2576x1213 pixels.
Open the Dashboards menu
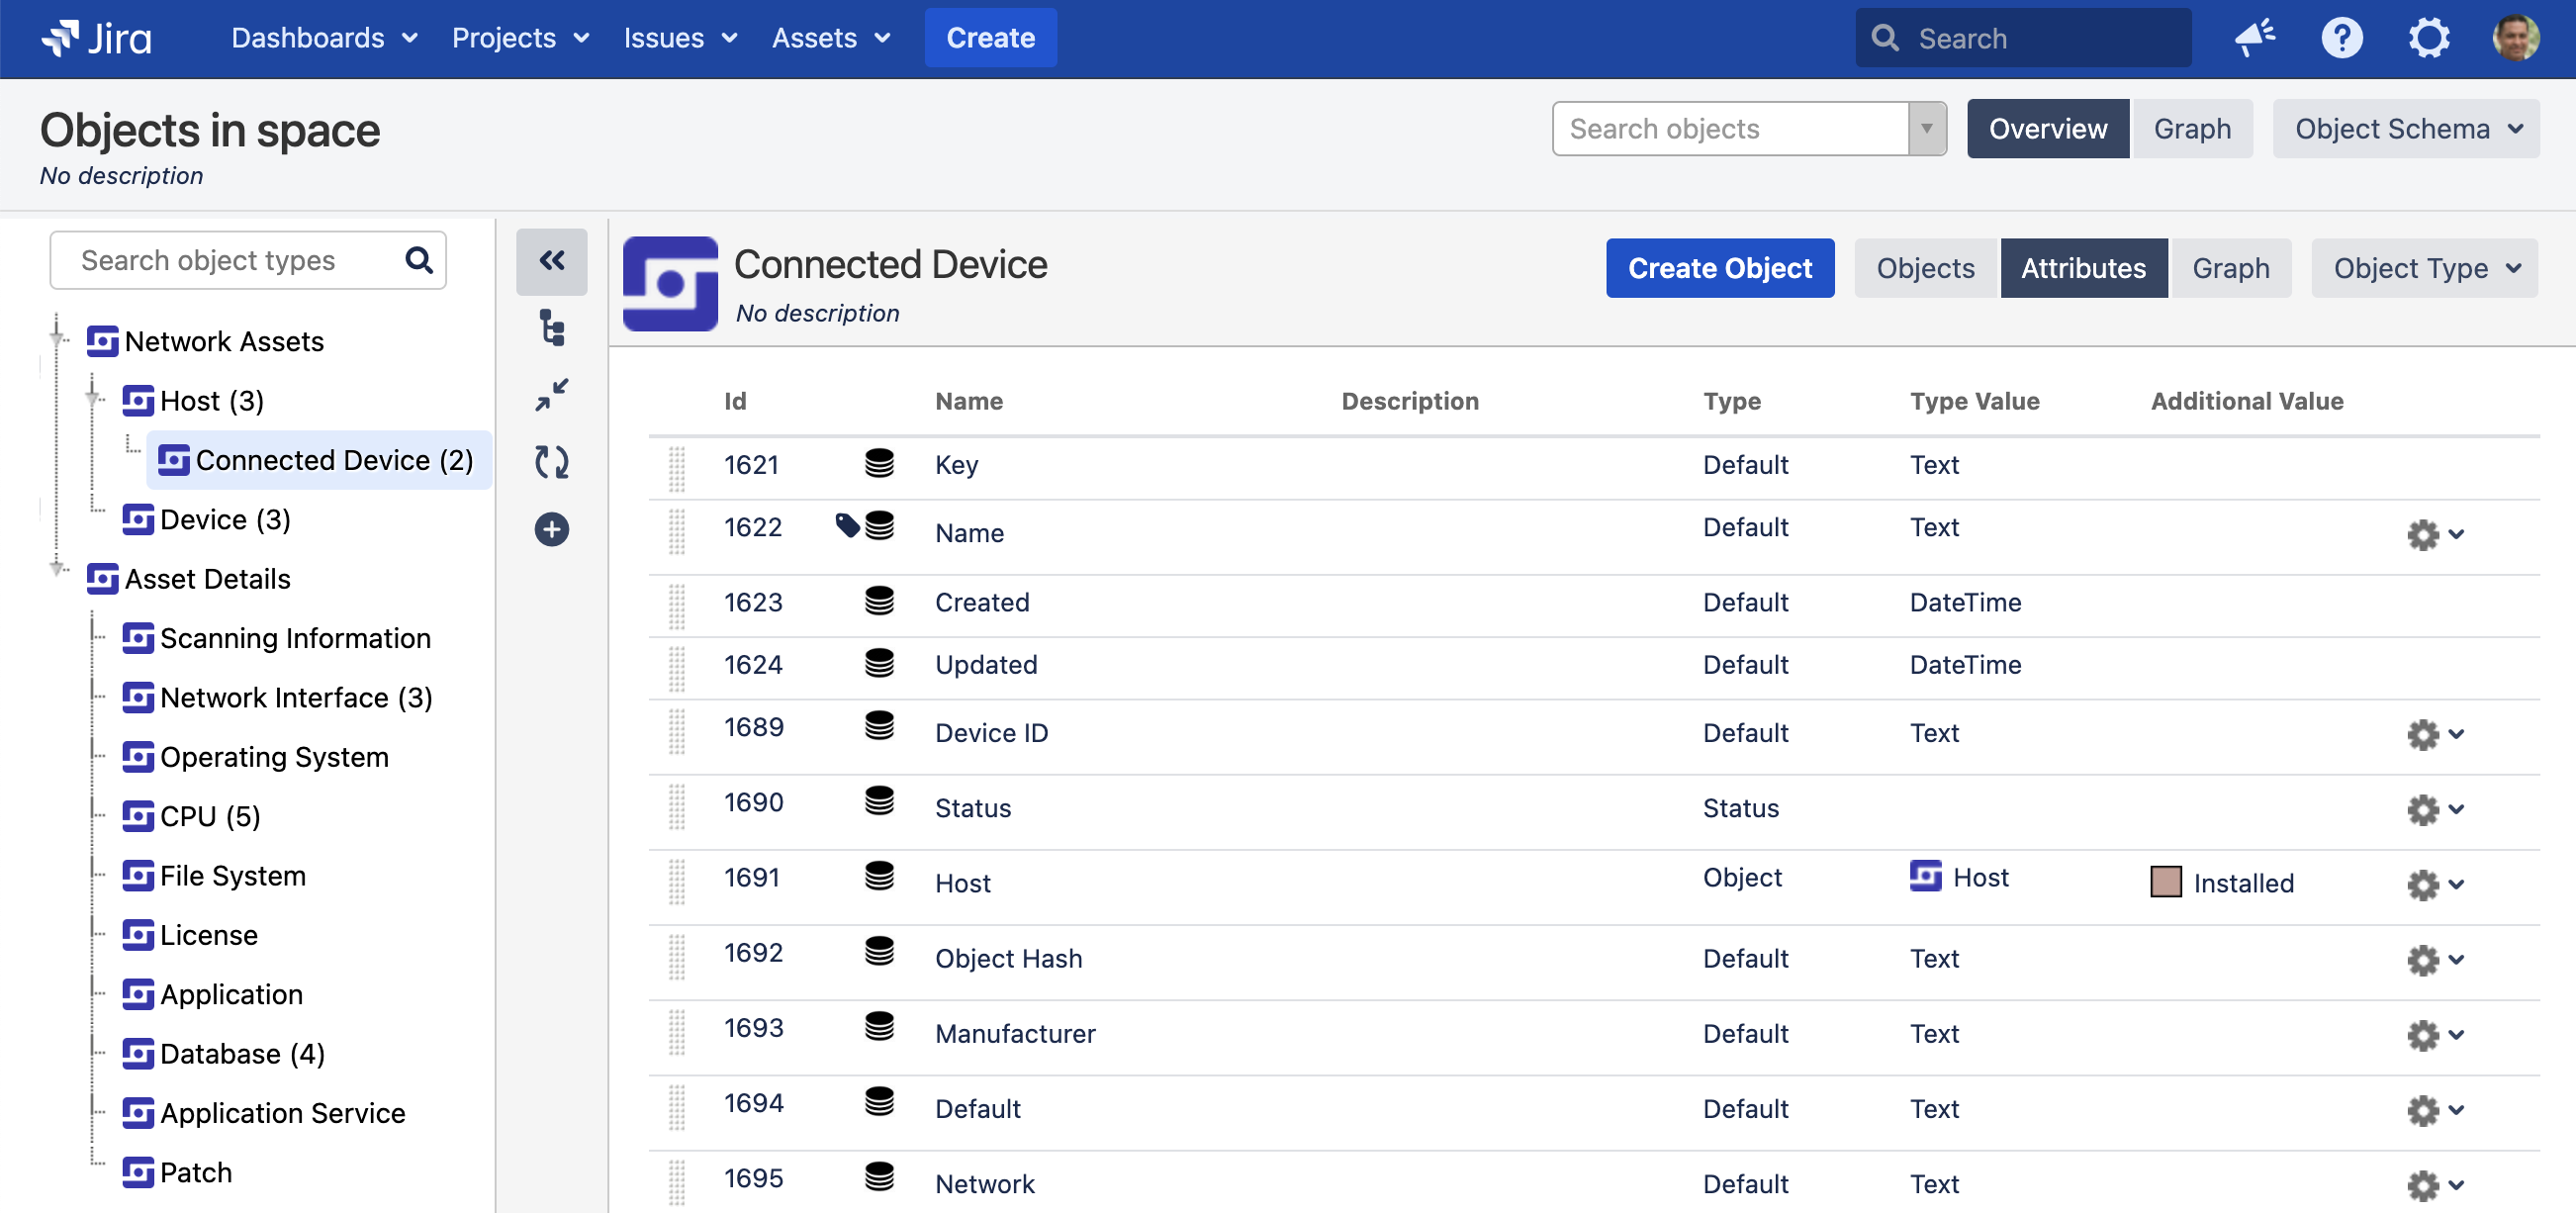coord(324,38)
